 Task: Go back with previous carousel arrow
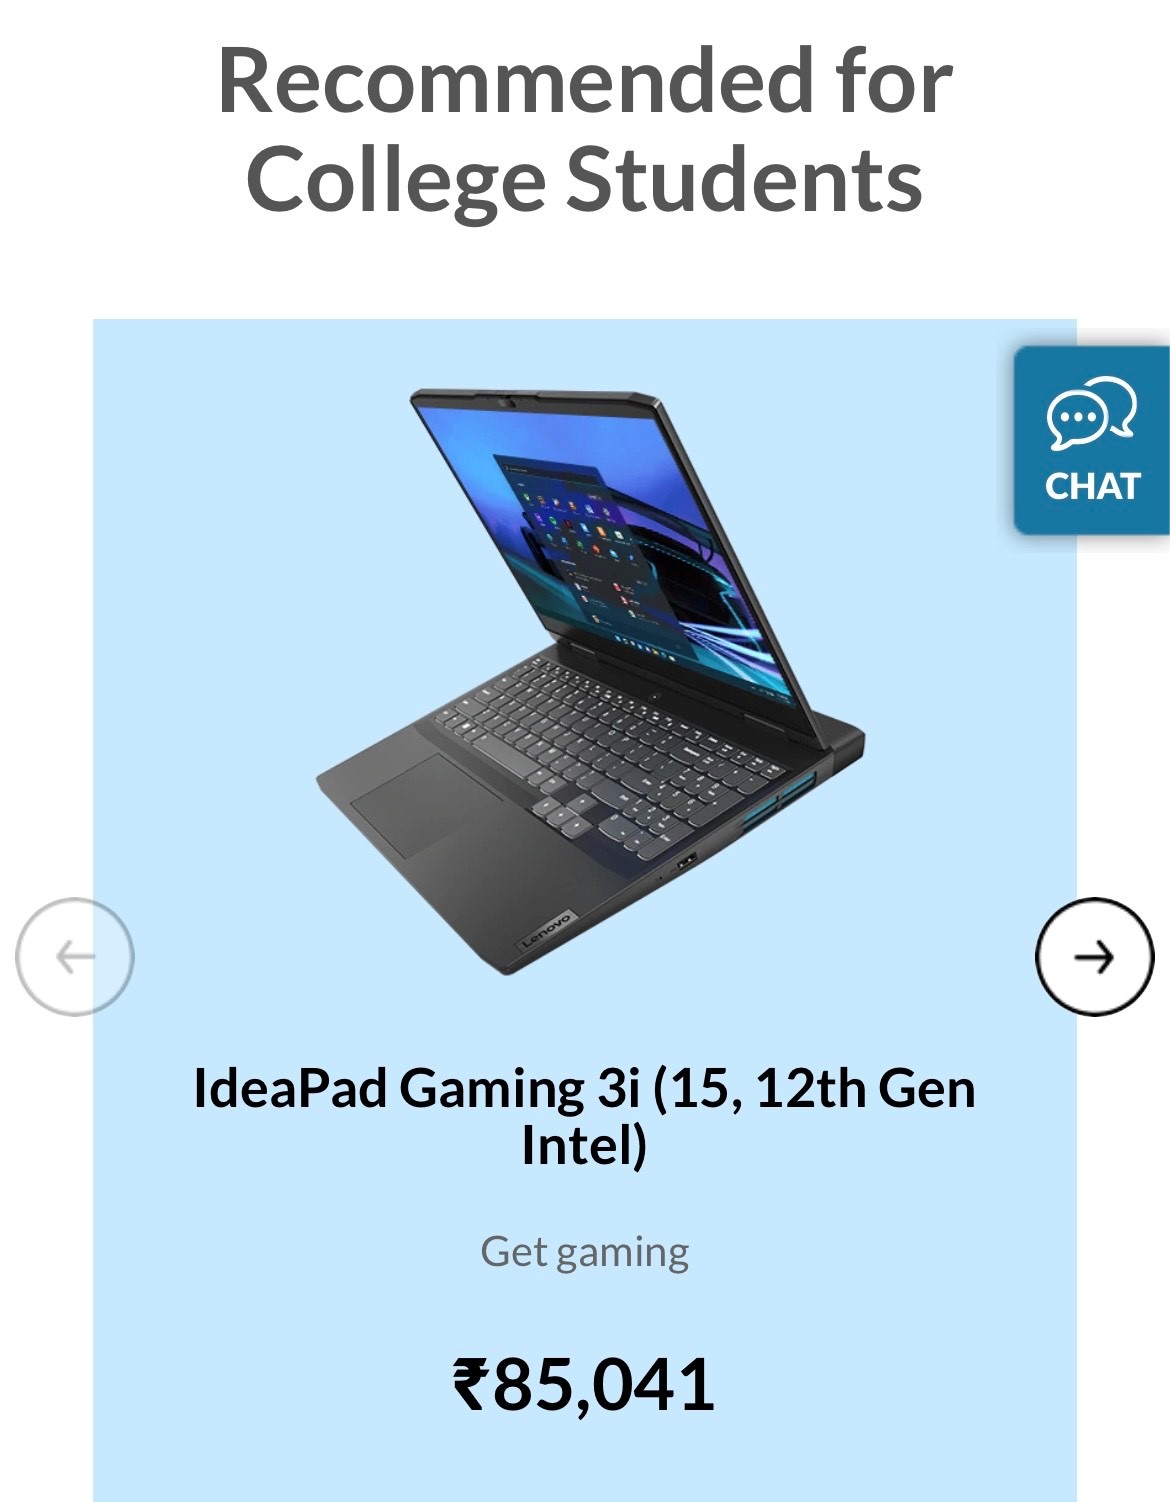[x=75, y=957]
